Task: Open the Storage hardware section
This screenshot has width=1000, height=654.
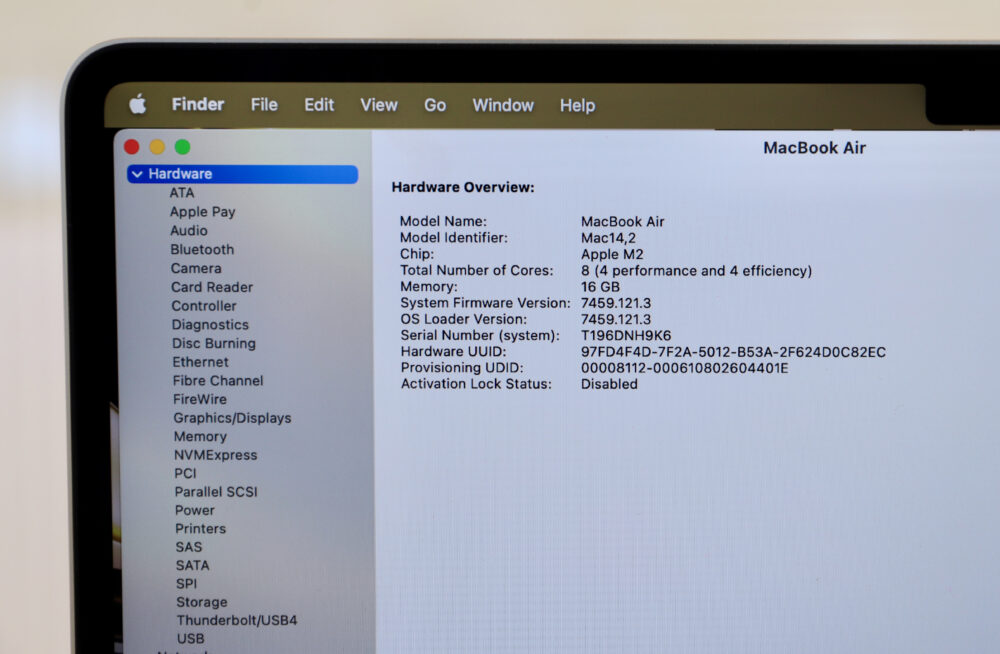Action: (x=202, y=602)
